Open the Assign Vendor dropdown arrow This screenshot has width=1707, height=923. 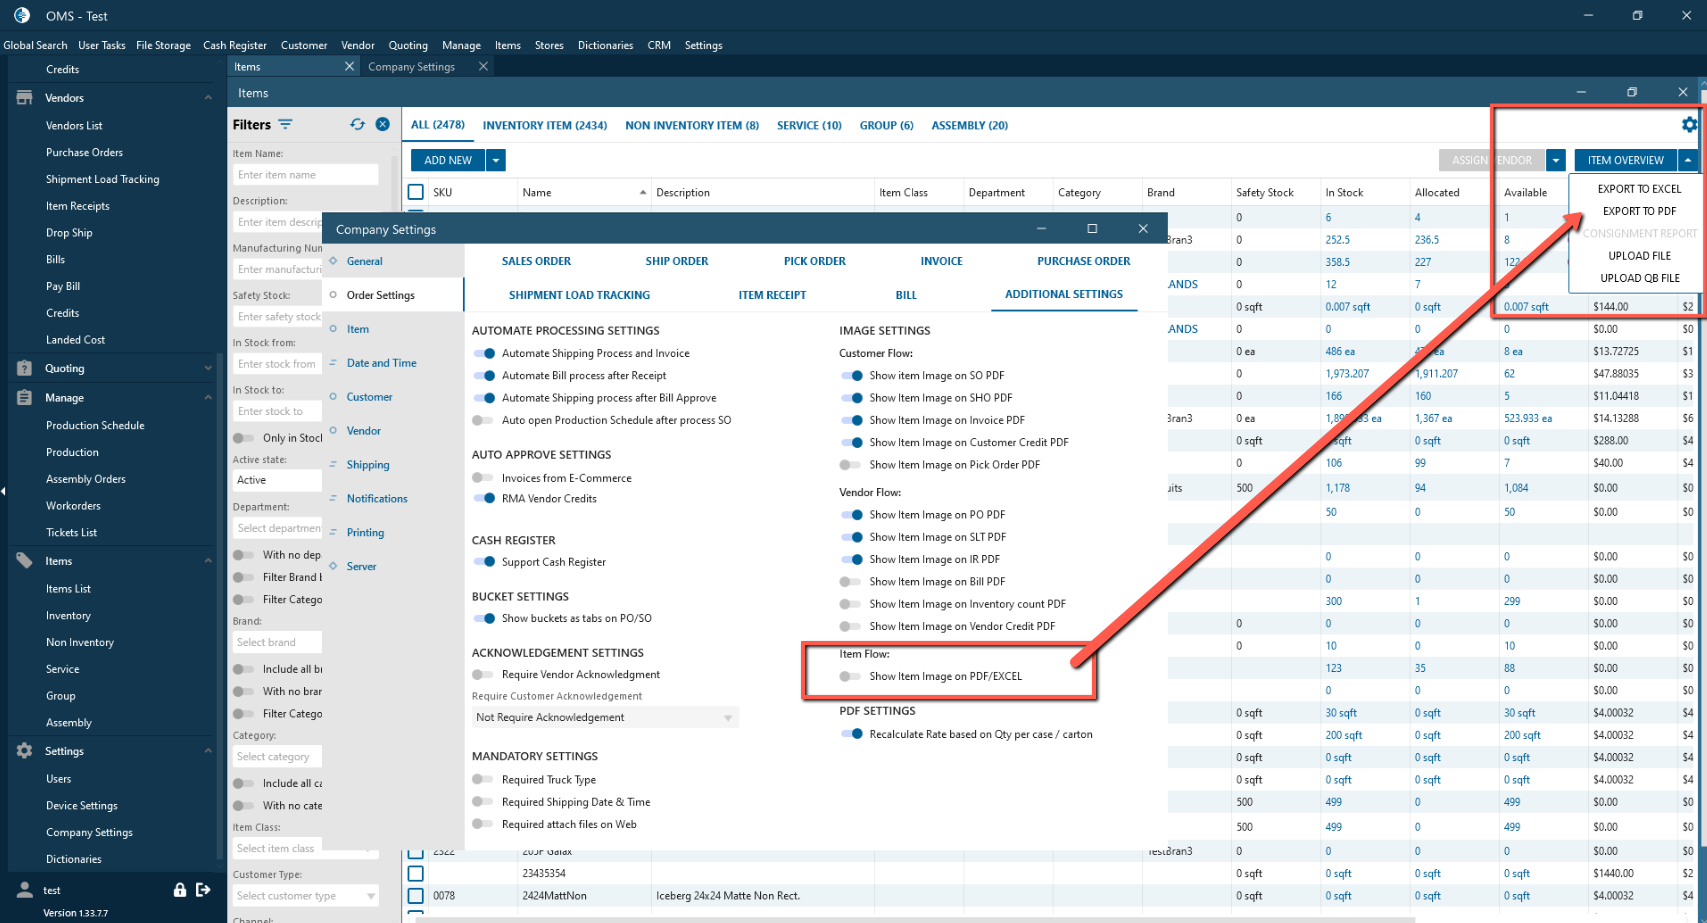click(1555, 160)
